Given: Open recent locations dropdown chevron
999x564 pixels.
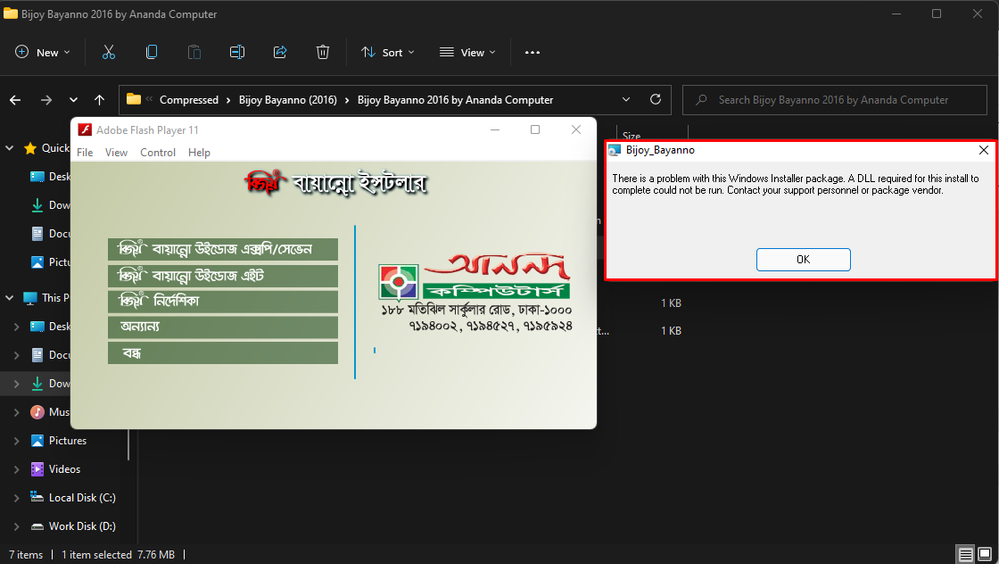Looking at the screenshot, I should click(73, 100).
